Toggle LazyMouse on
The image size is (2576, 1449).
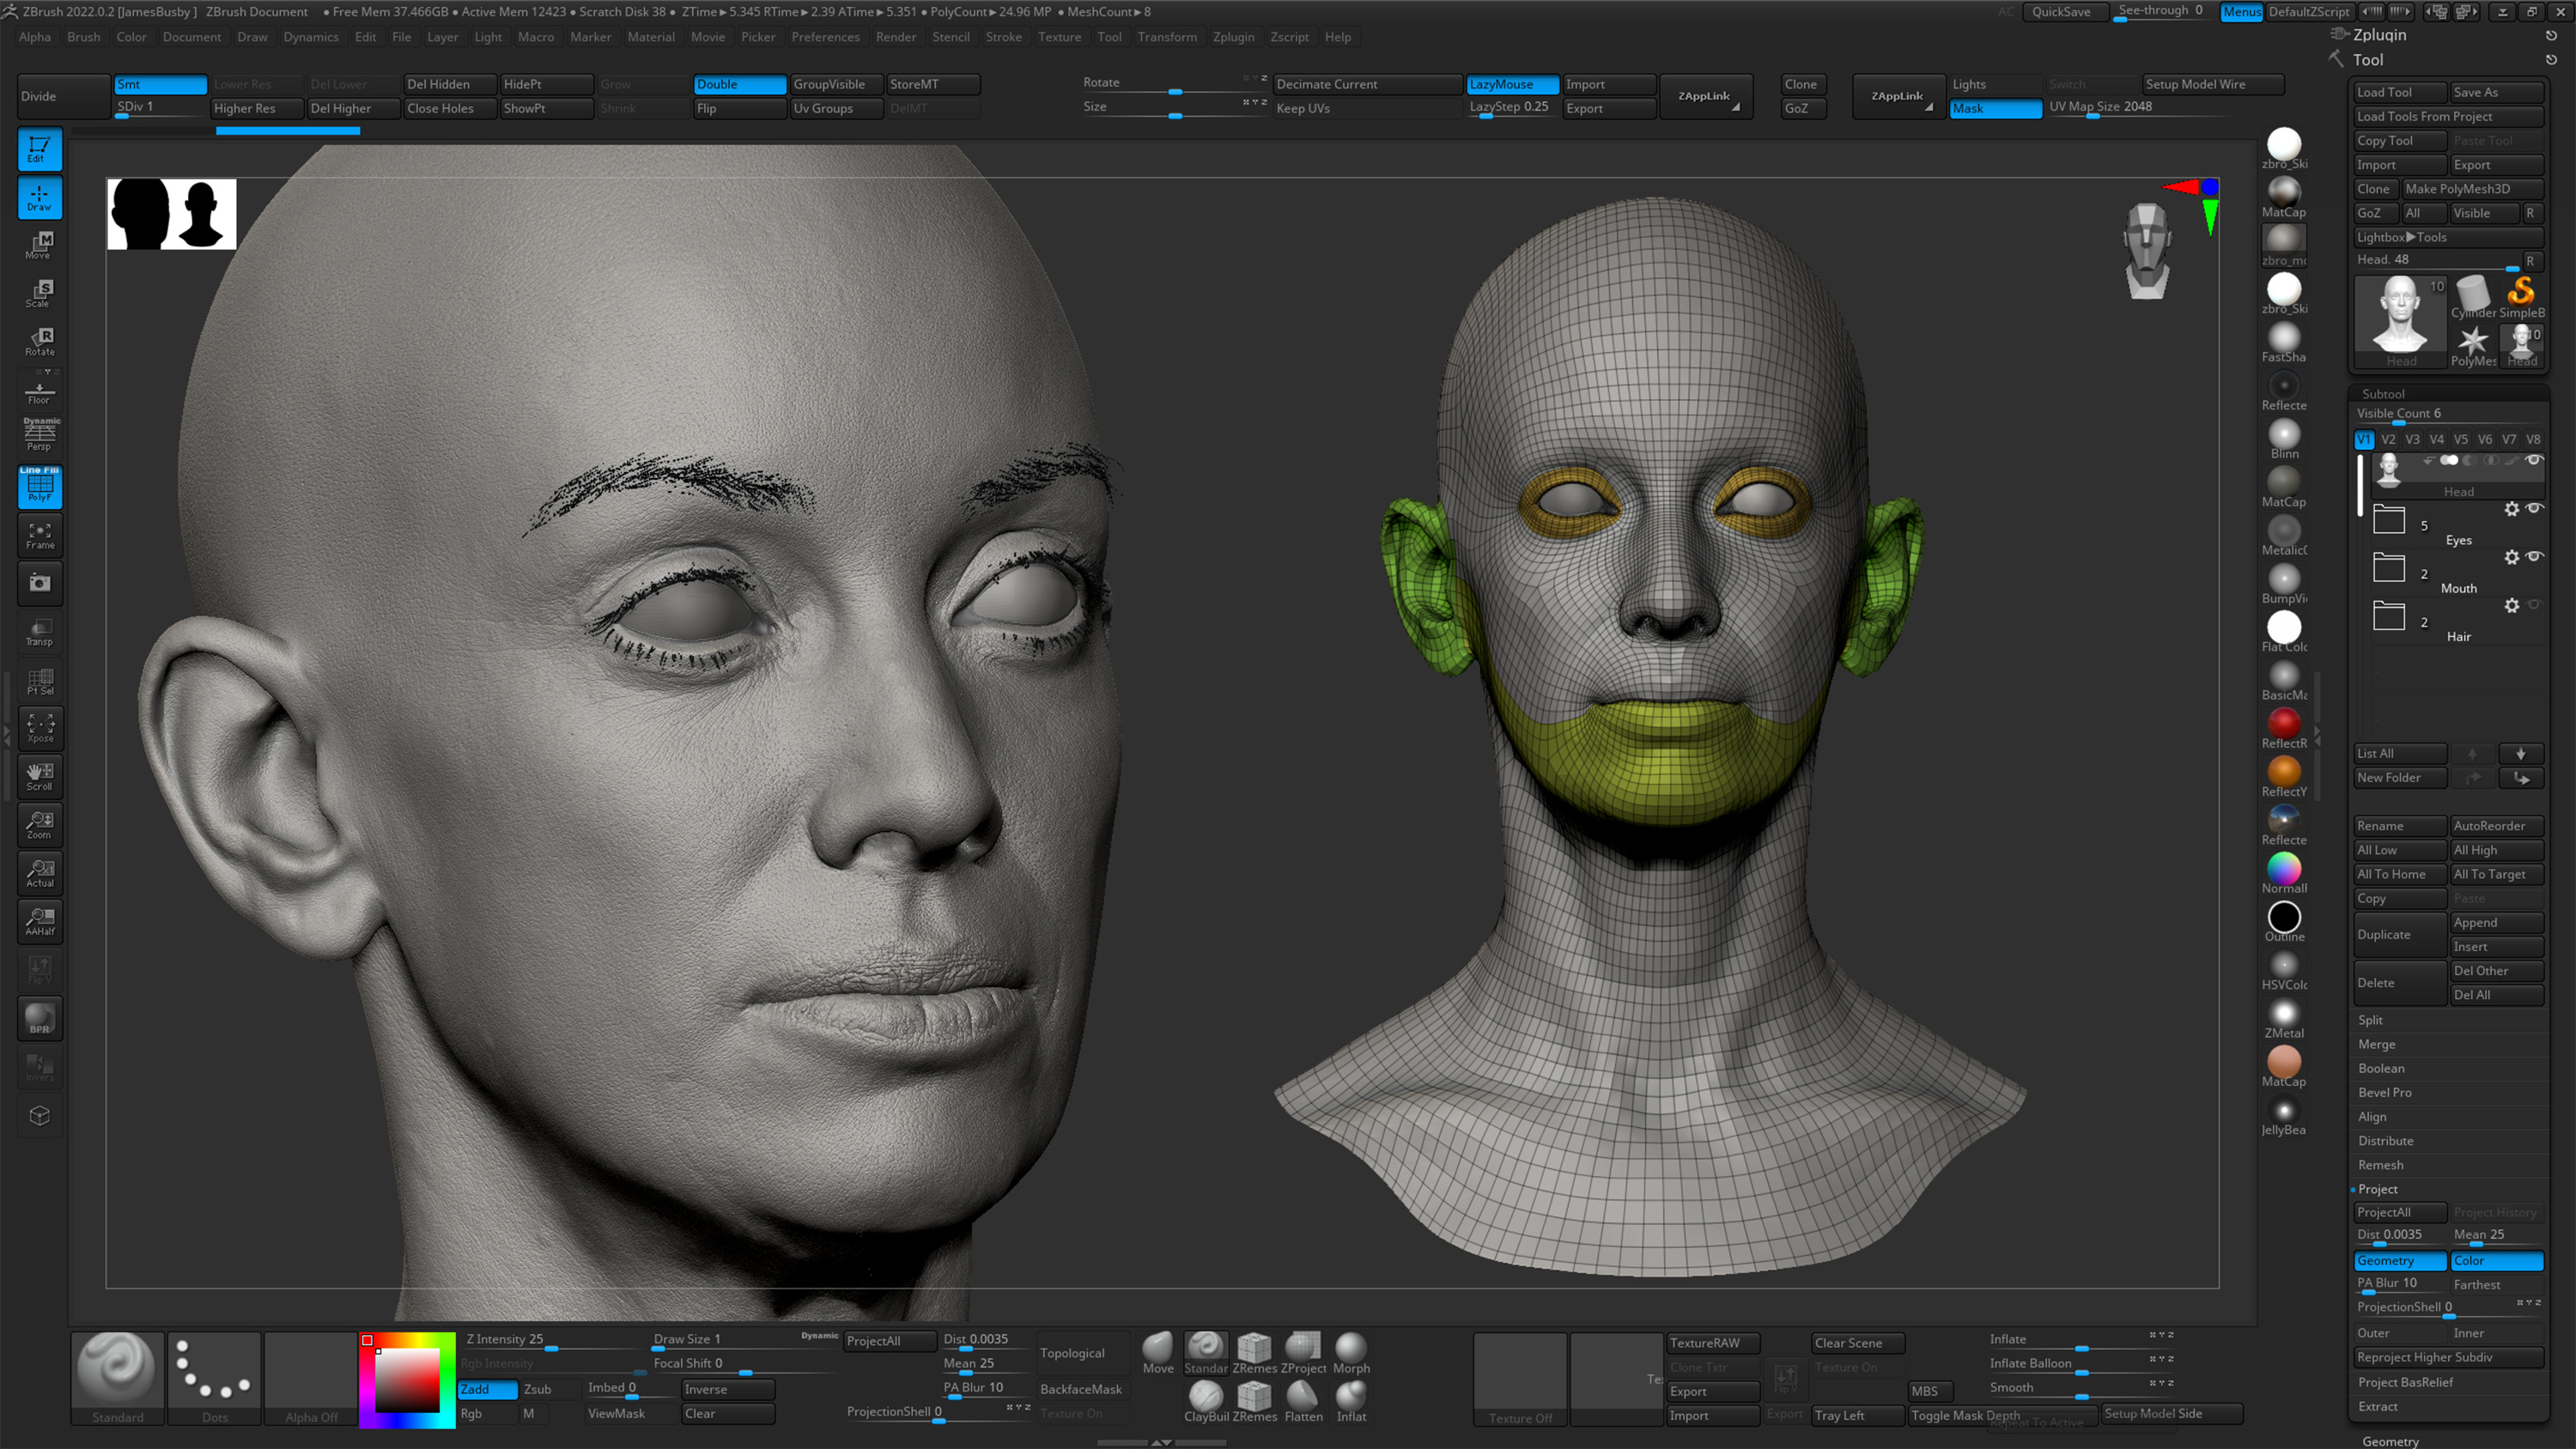point(1511,84)
